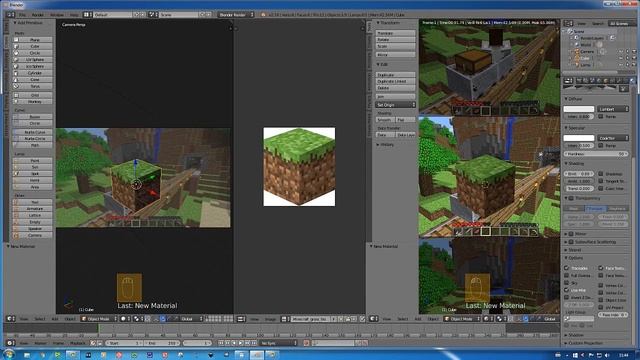
Task: Add a Cone mesh primitive
Action: click(x=33, y=80)
